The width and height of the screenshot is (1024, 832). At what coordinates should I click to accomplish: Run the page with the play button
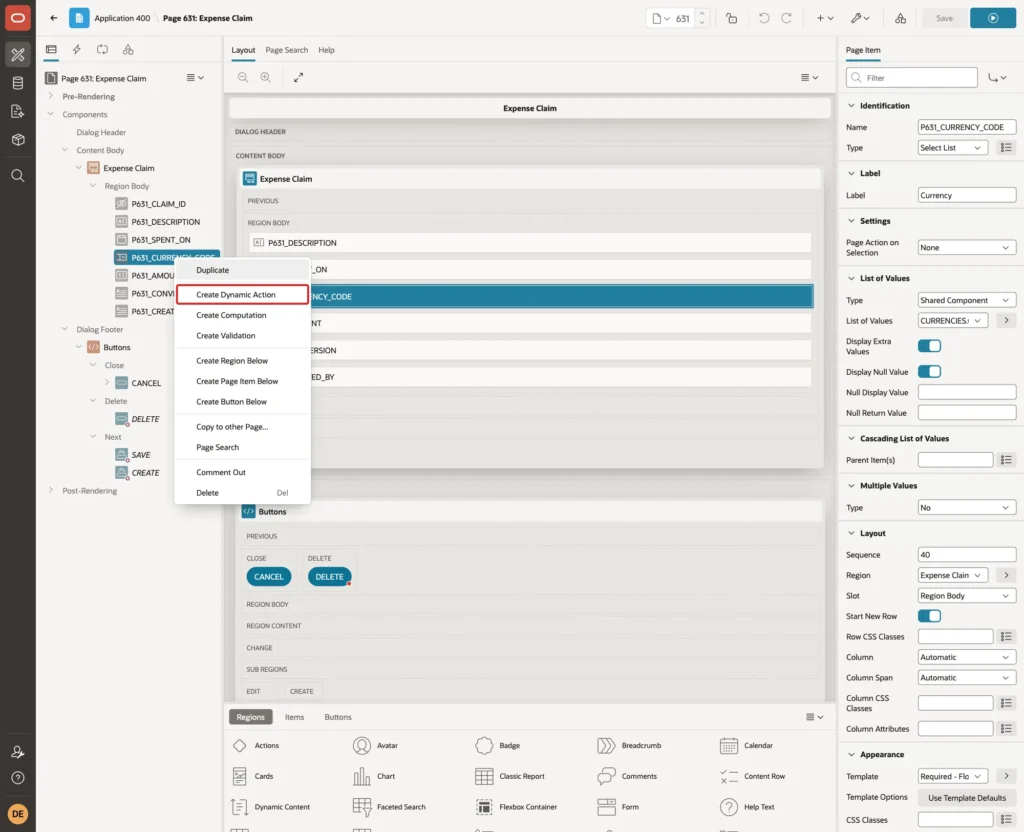click(993, 18)
